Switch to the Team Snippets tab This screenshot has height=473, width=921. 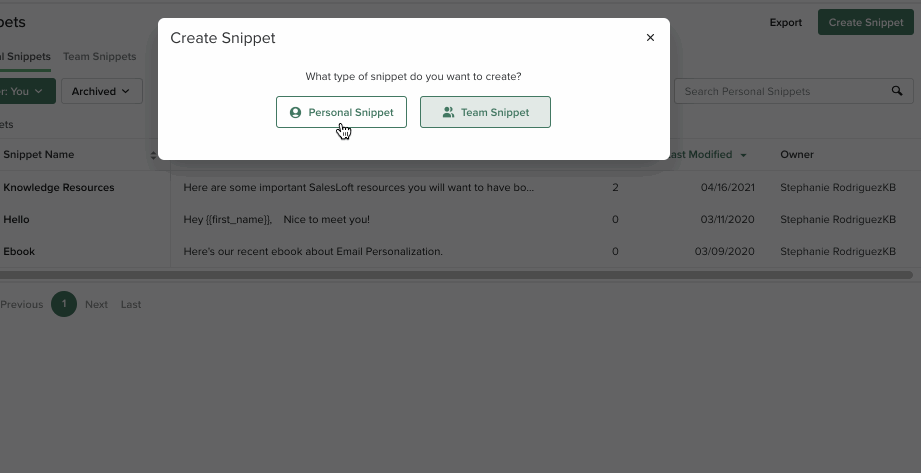(x=99, y=57)
